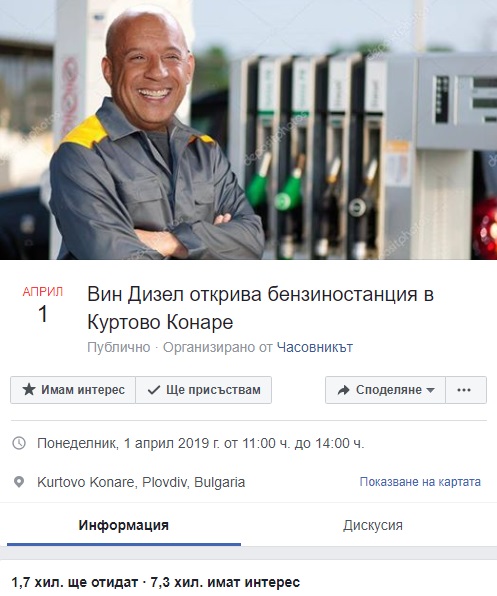Open the three-dots more options button
Screen dimensions: 497x596
(465, 390)
